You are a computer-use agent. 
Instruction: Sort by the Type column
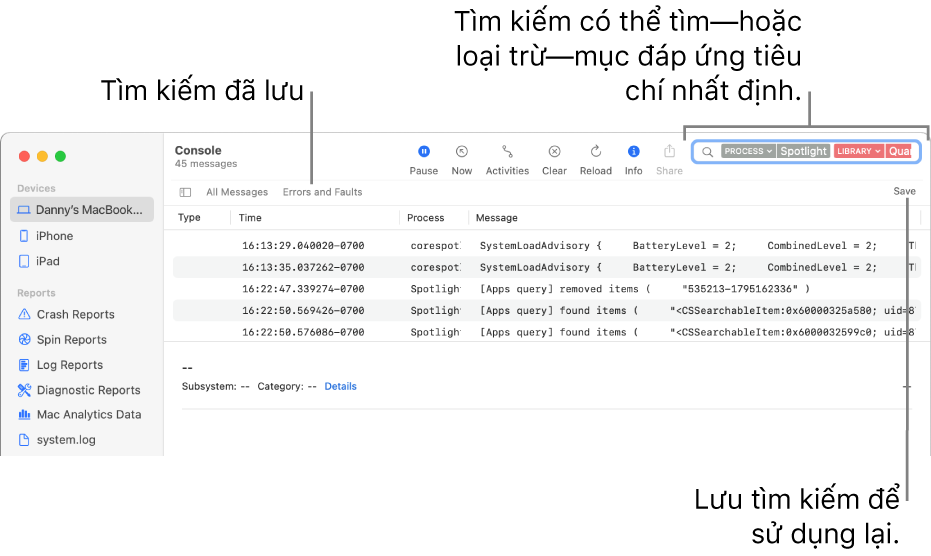pyautogui.click(x=189, y=217)
